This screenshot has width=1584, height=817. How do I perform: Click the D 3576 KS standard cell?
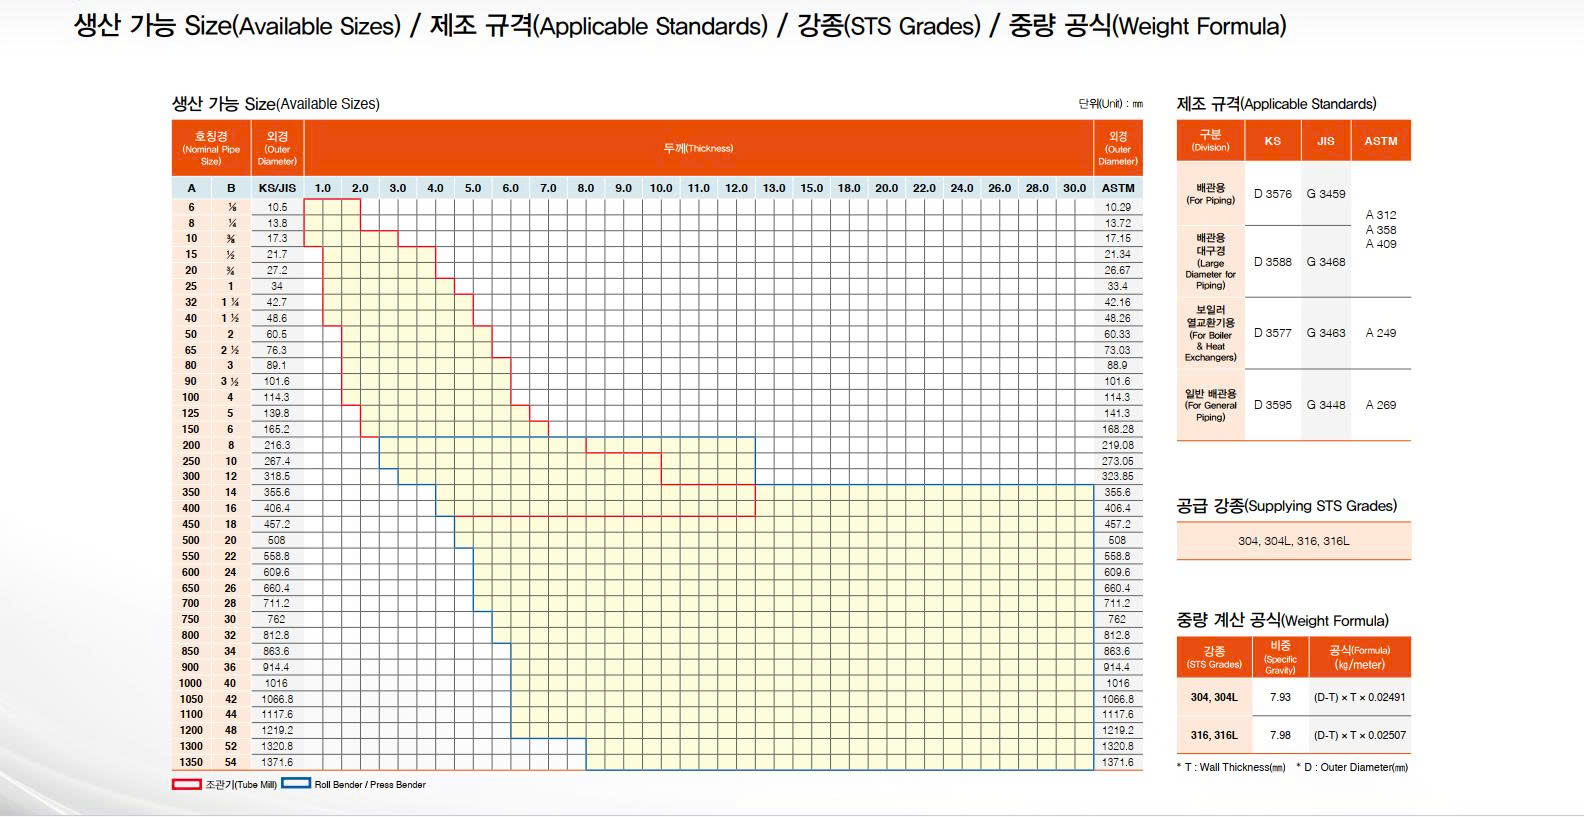coord(1272,194)
